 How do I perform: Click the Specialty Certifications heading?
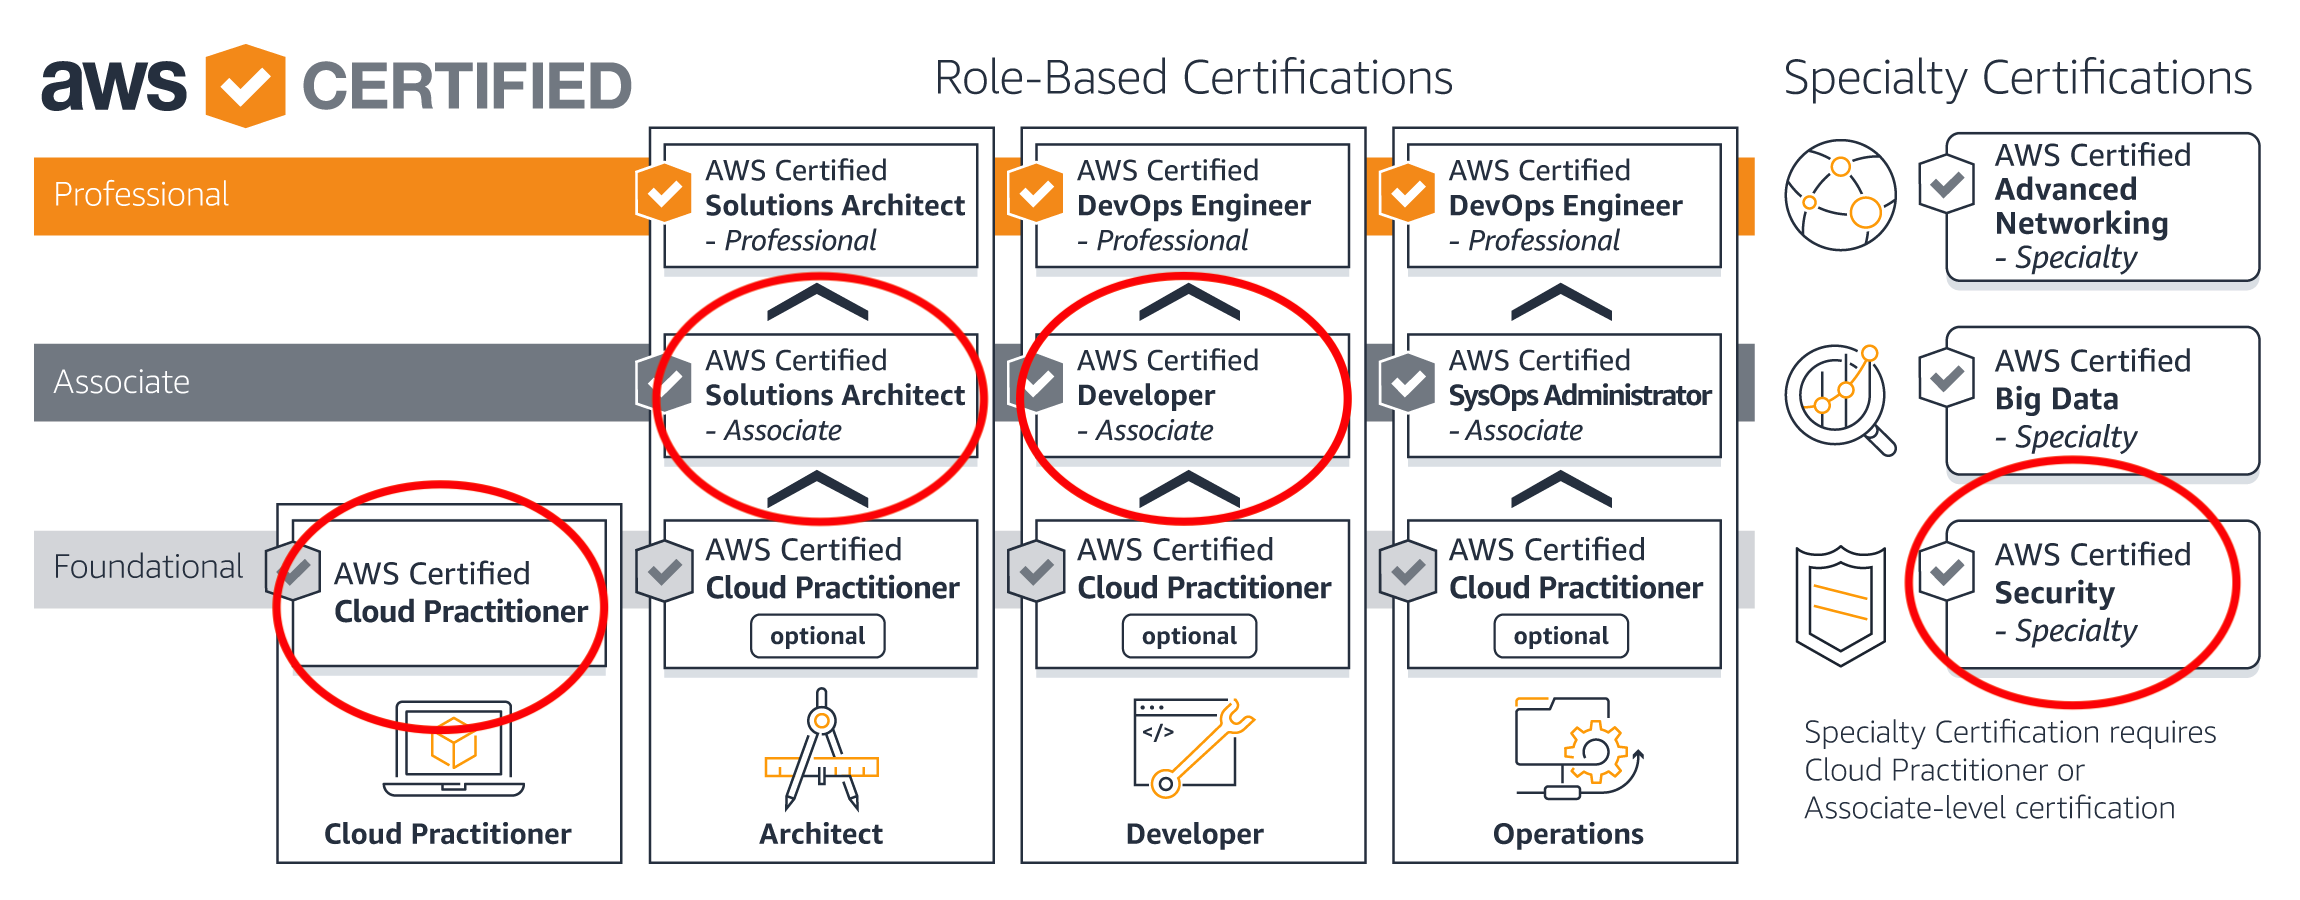2018,80
